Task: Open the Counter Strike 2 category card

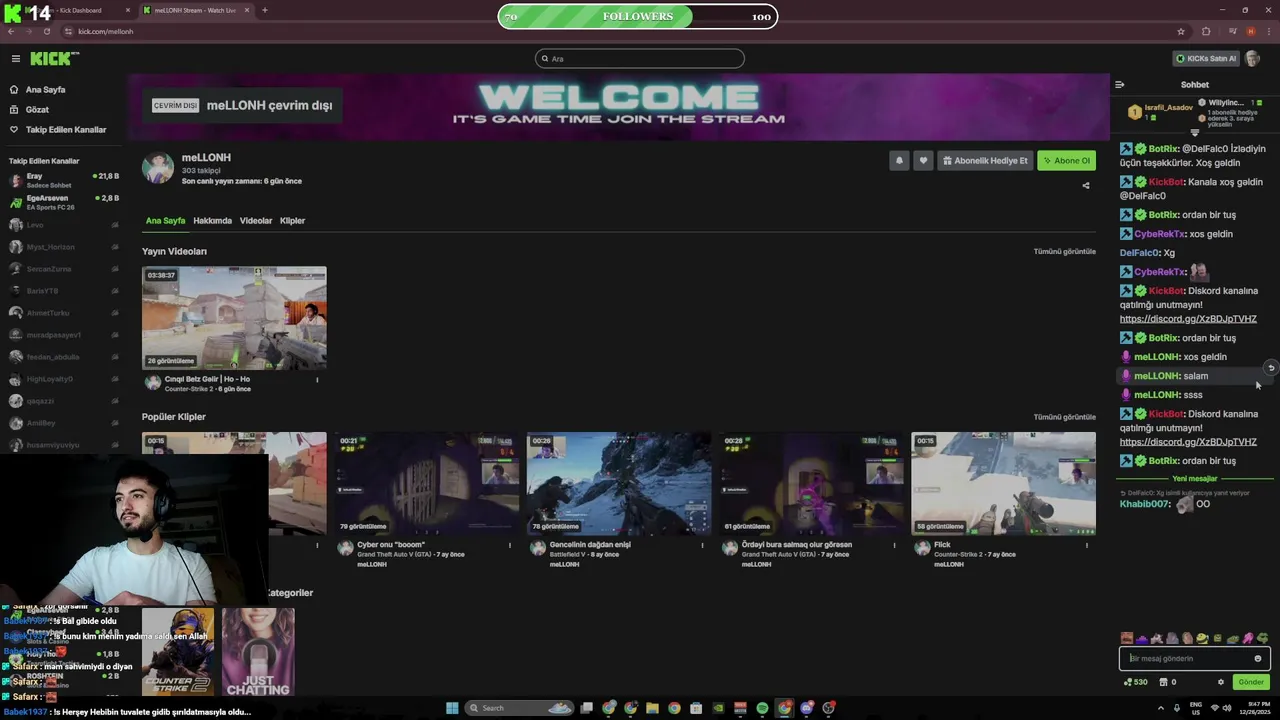Action: pyautogui.click(x=178, y=652)
